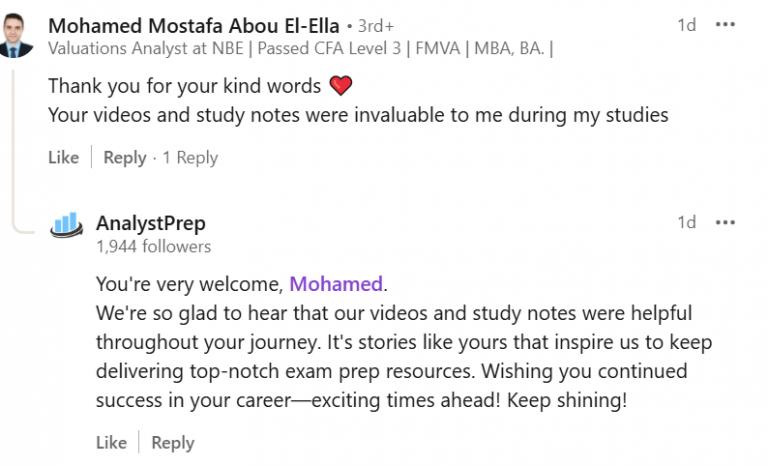
Task: Click the "Your videos and study notes" comment text
Action: (357, 114)
